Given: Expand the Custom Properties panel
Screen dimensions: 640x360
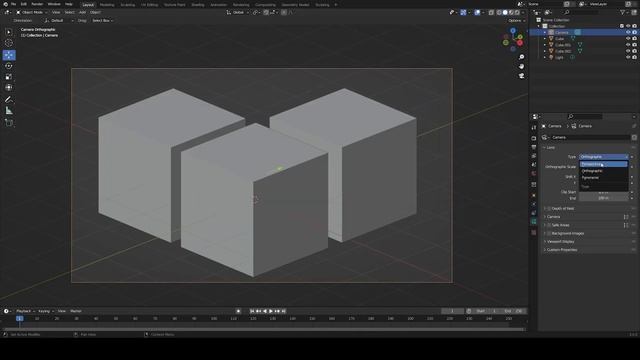Looking at the screenshot, I should [561, 250].
